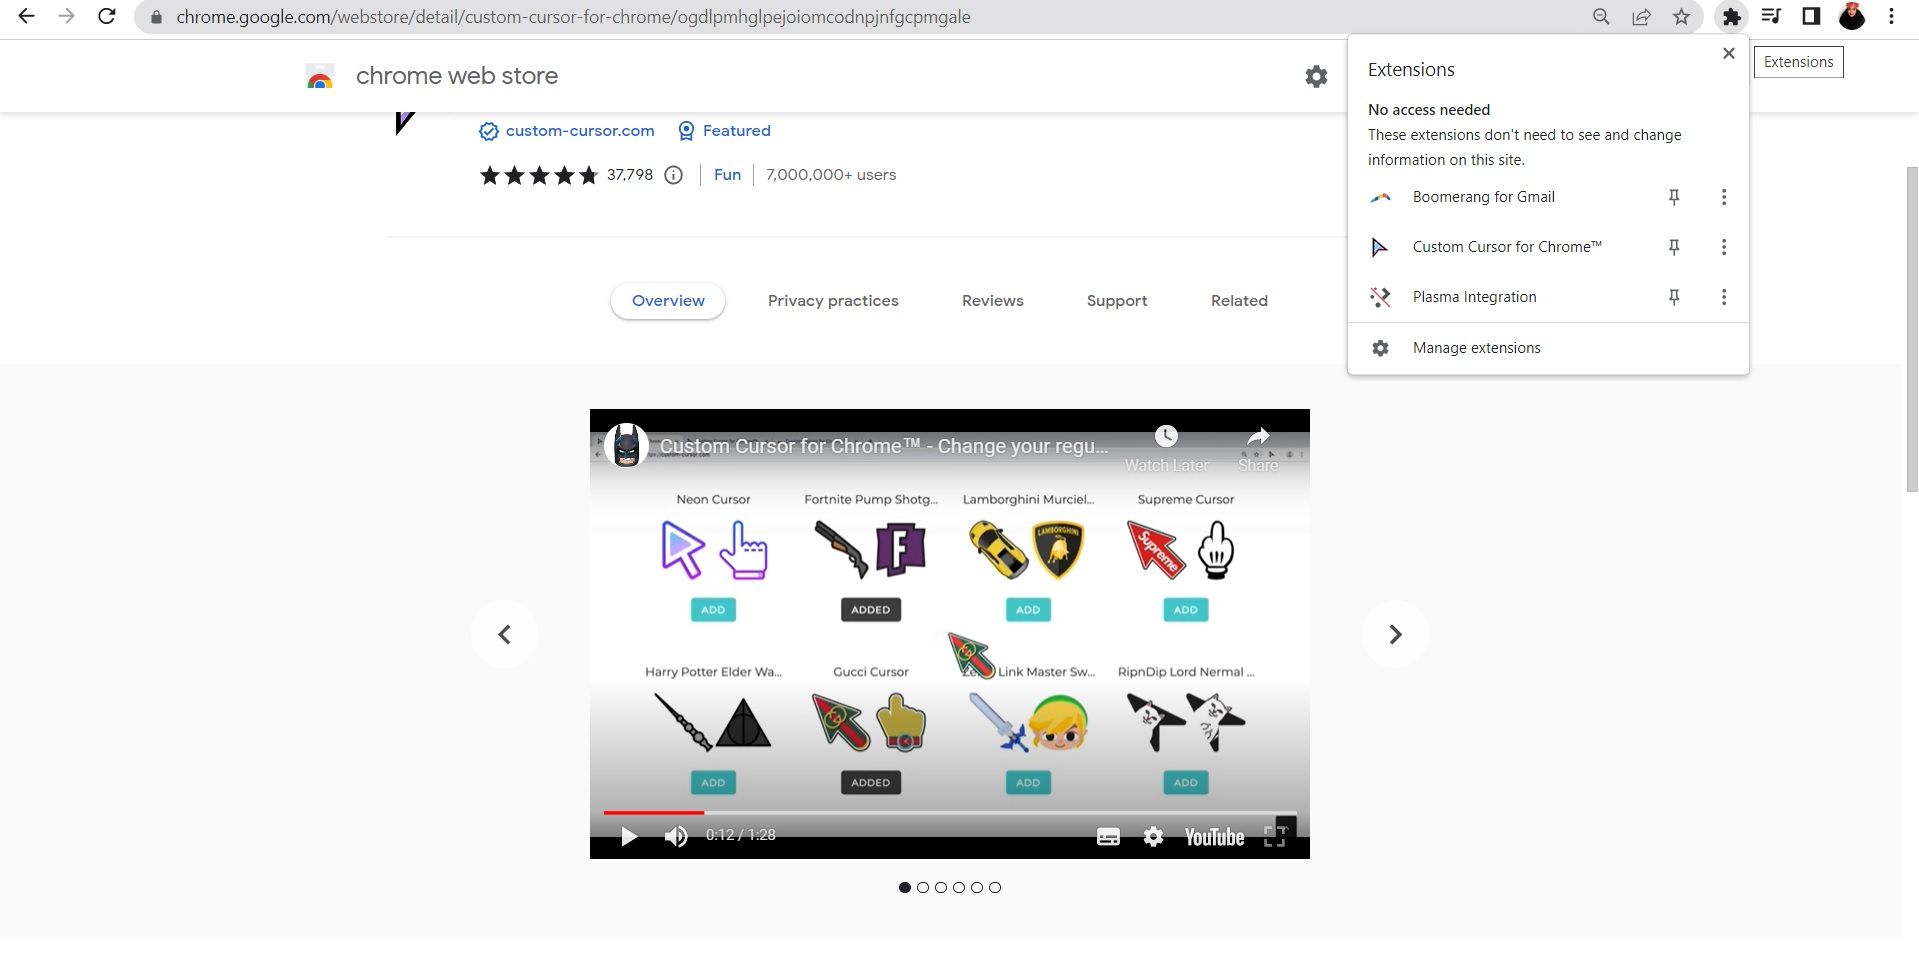This screenshot has height=977, width=1919.
Task: Select the Overview tab
Action: pos(668,301)
